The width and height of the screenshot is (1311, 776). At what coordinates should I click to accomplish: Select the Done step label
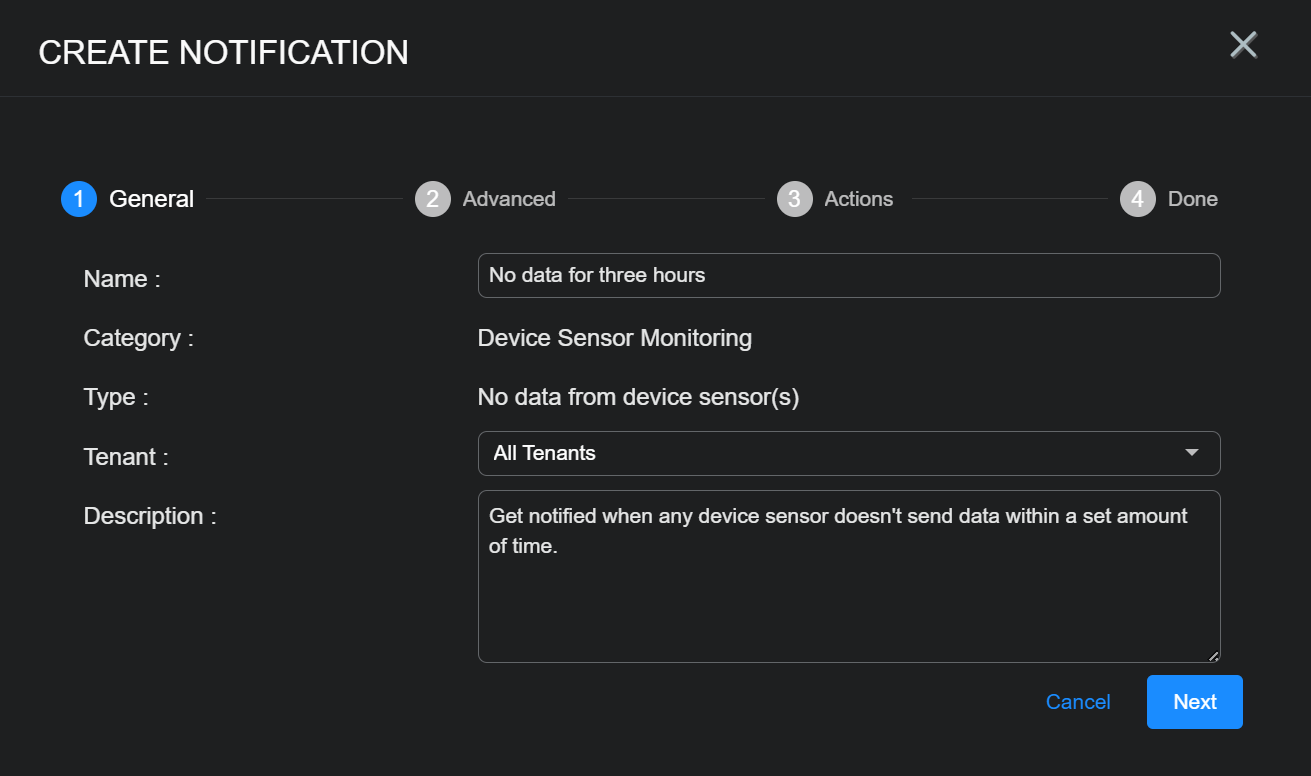[1192, 199]
